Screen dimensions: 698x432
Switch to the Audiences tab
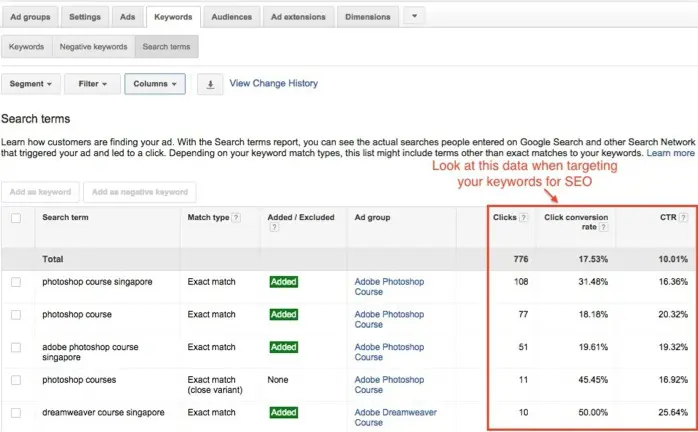231,17
